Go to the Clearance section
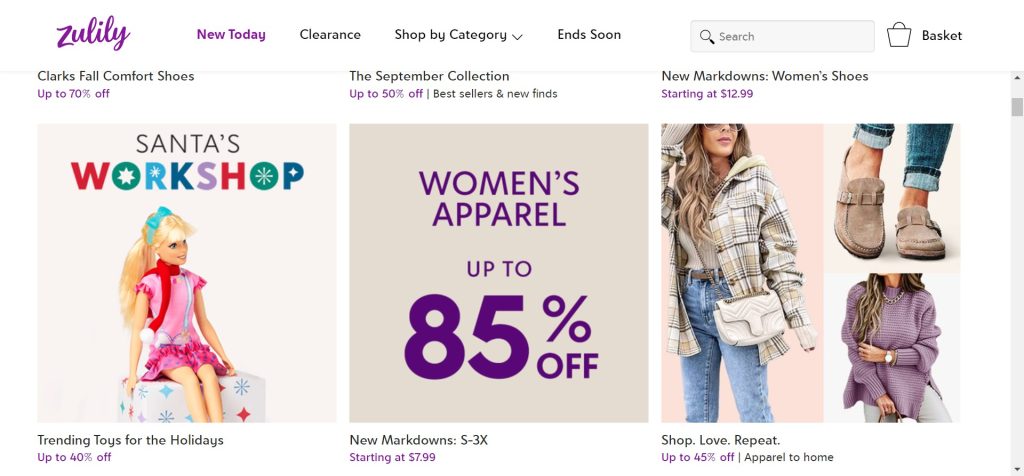This screenshot has width=1024, height=476. [330, 34]
